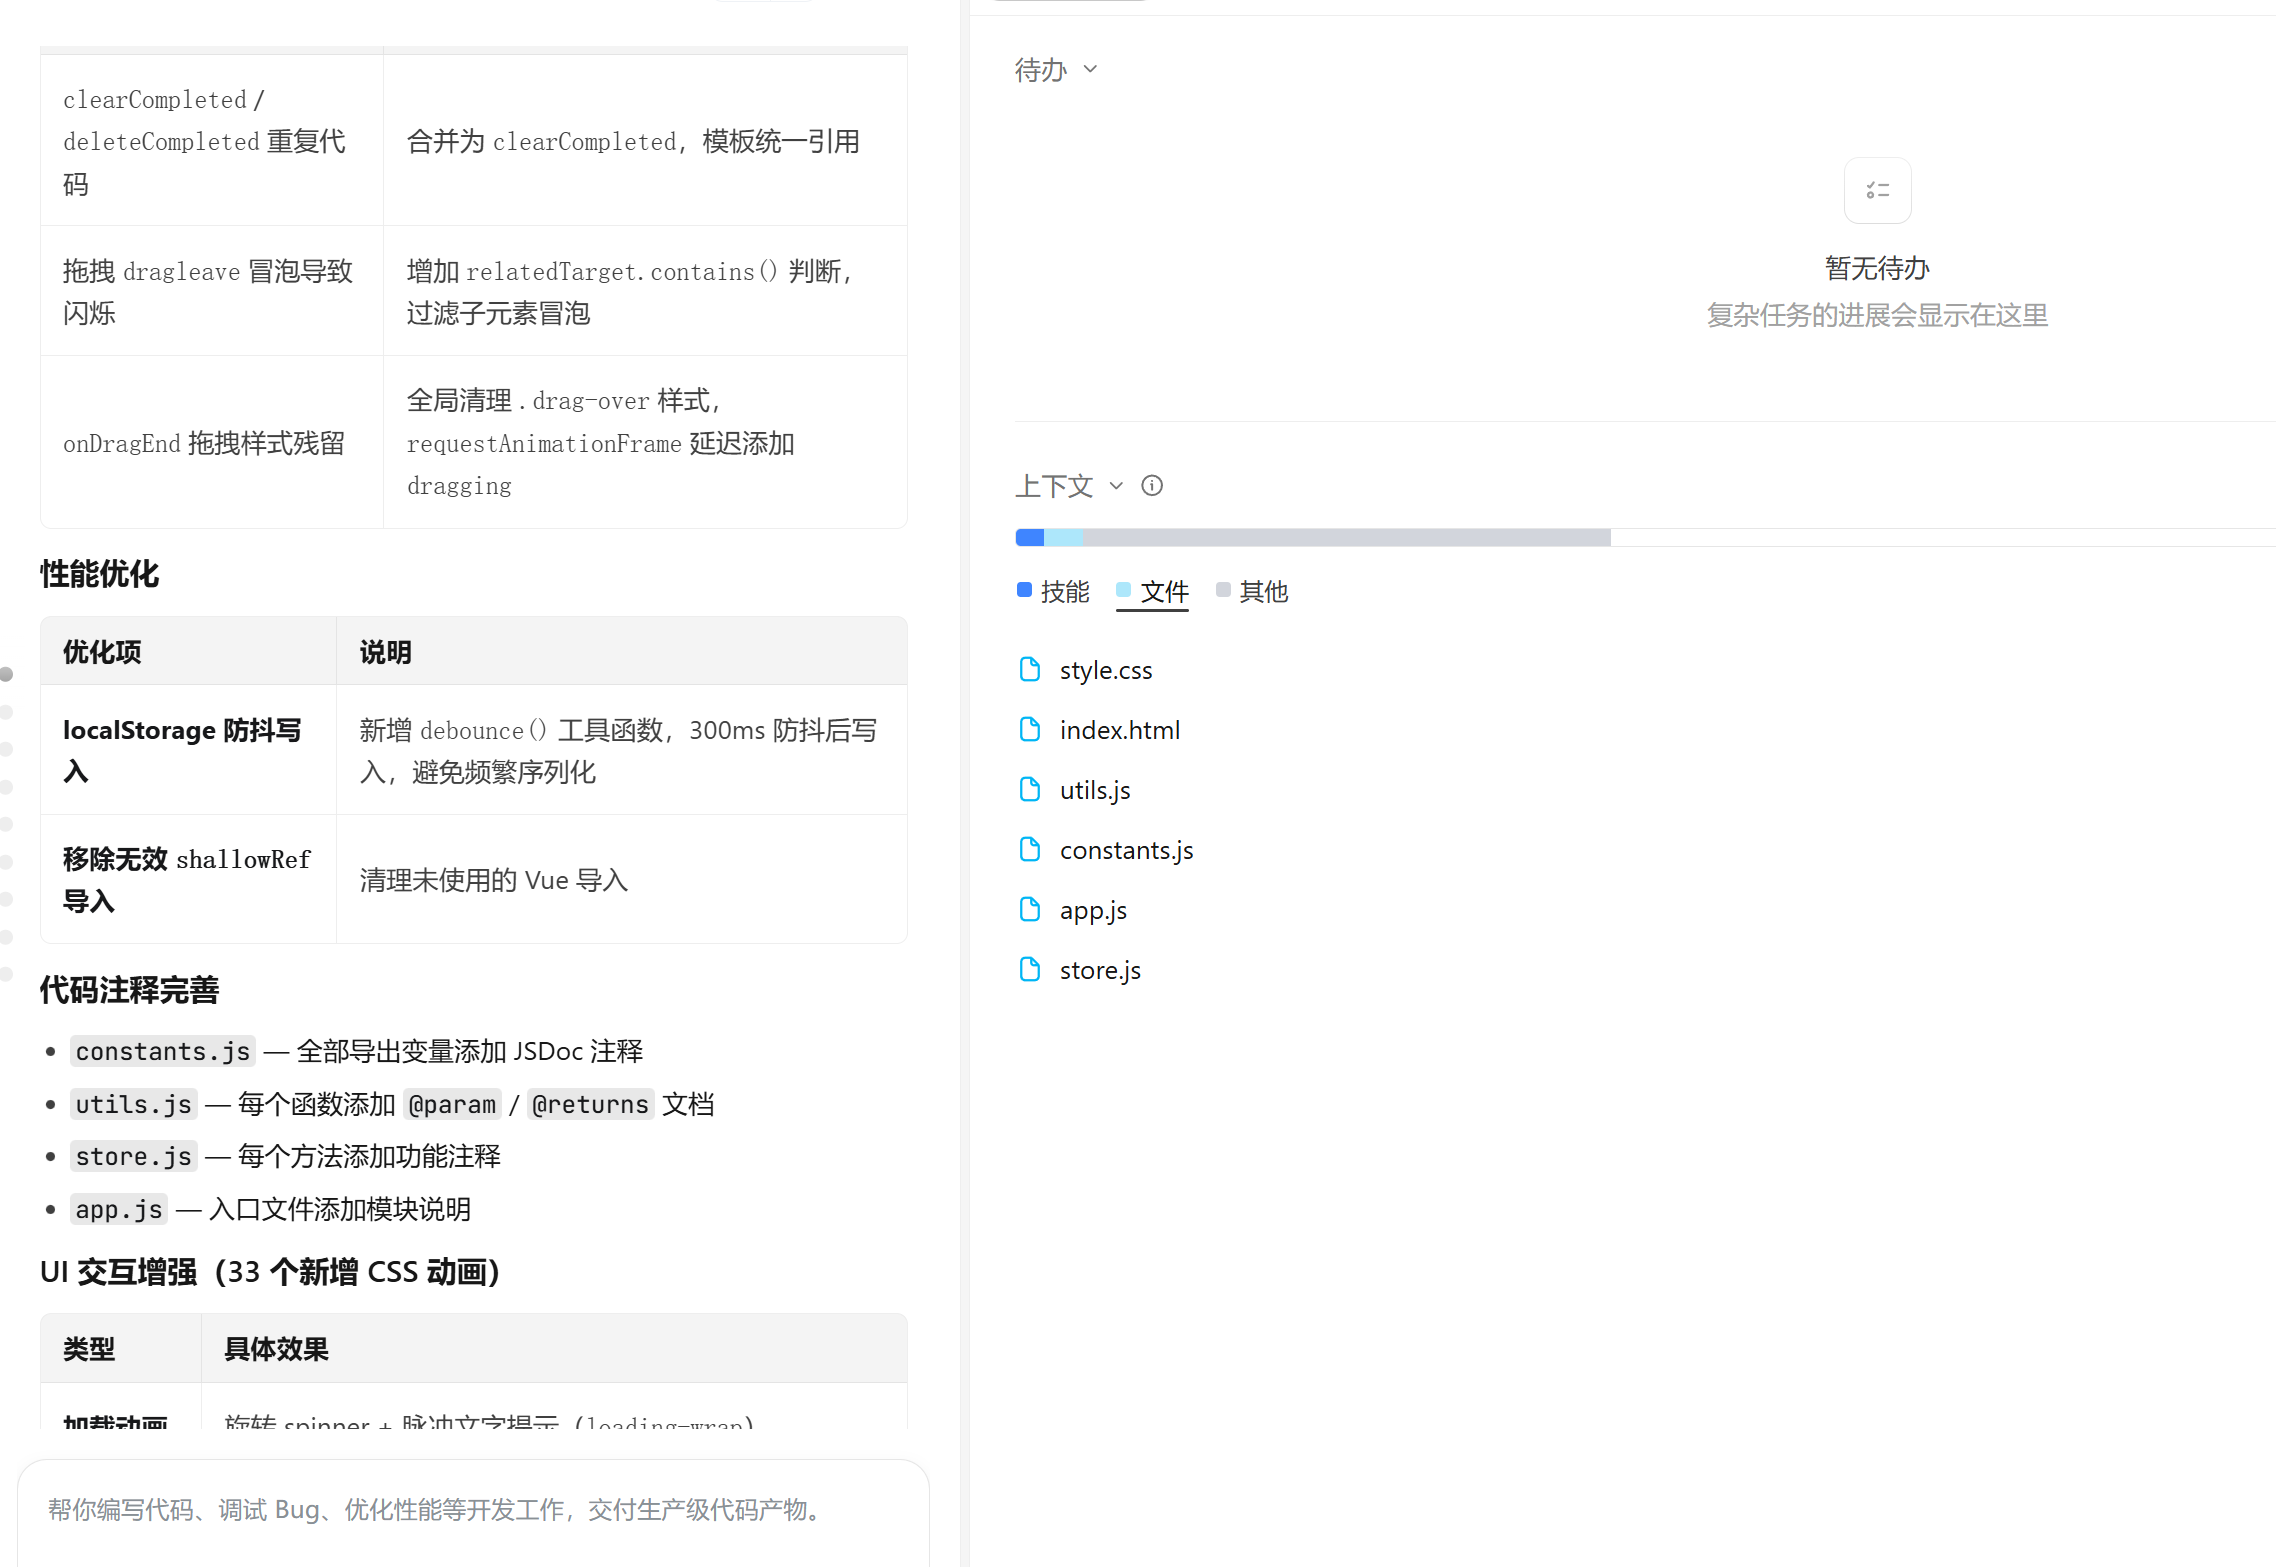Viewport: 2276px width, 1567px height.
Task: Open app.js from the file list
Action: click(1093, 910)
